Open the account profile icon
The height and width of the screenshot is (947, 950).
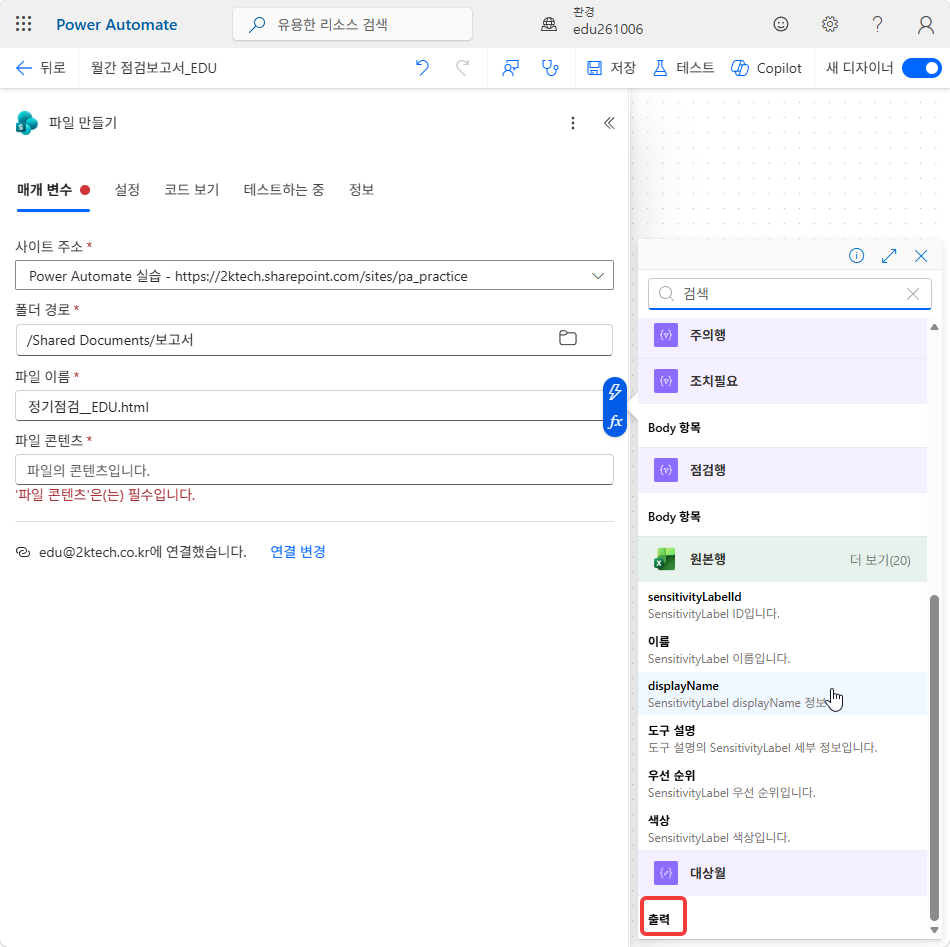coord(925,24)
